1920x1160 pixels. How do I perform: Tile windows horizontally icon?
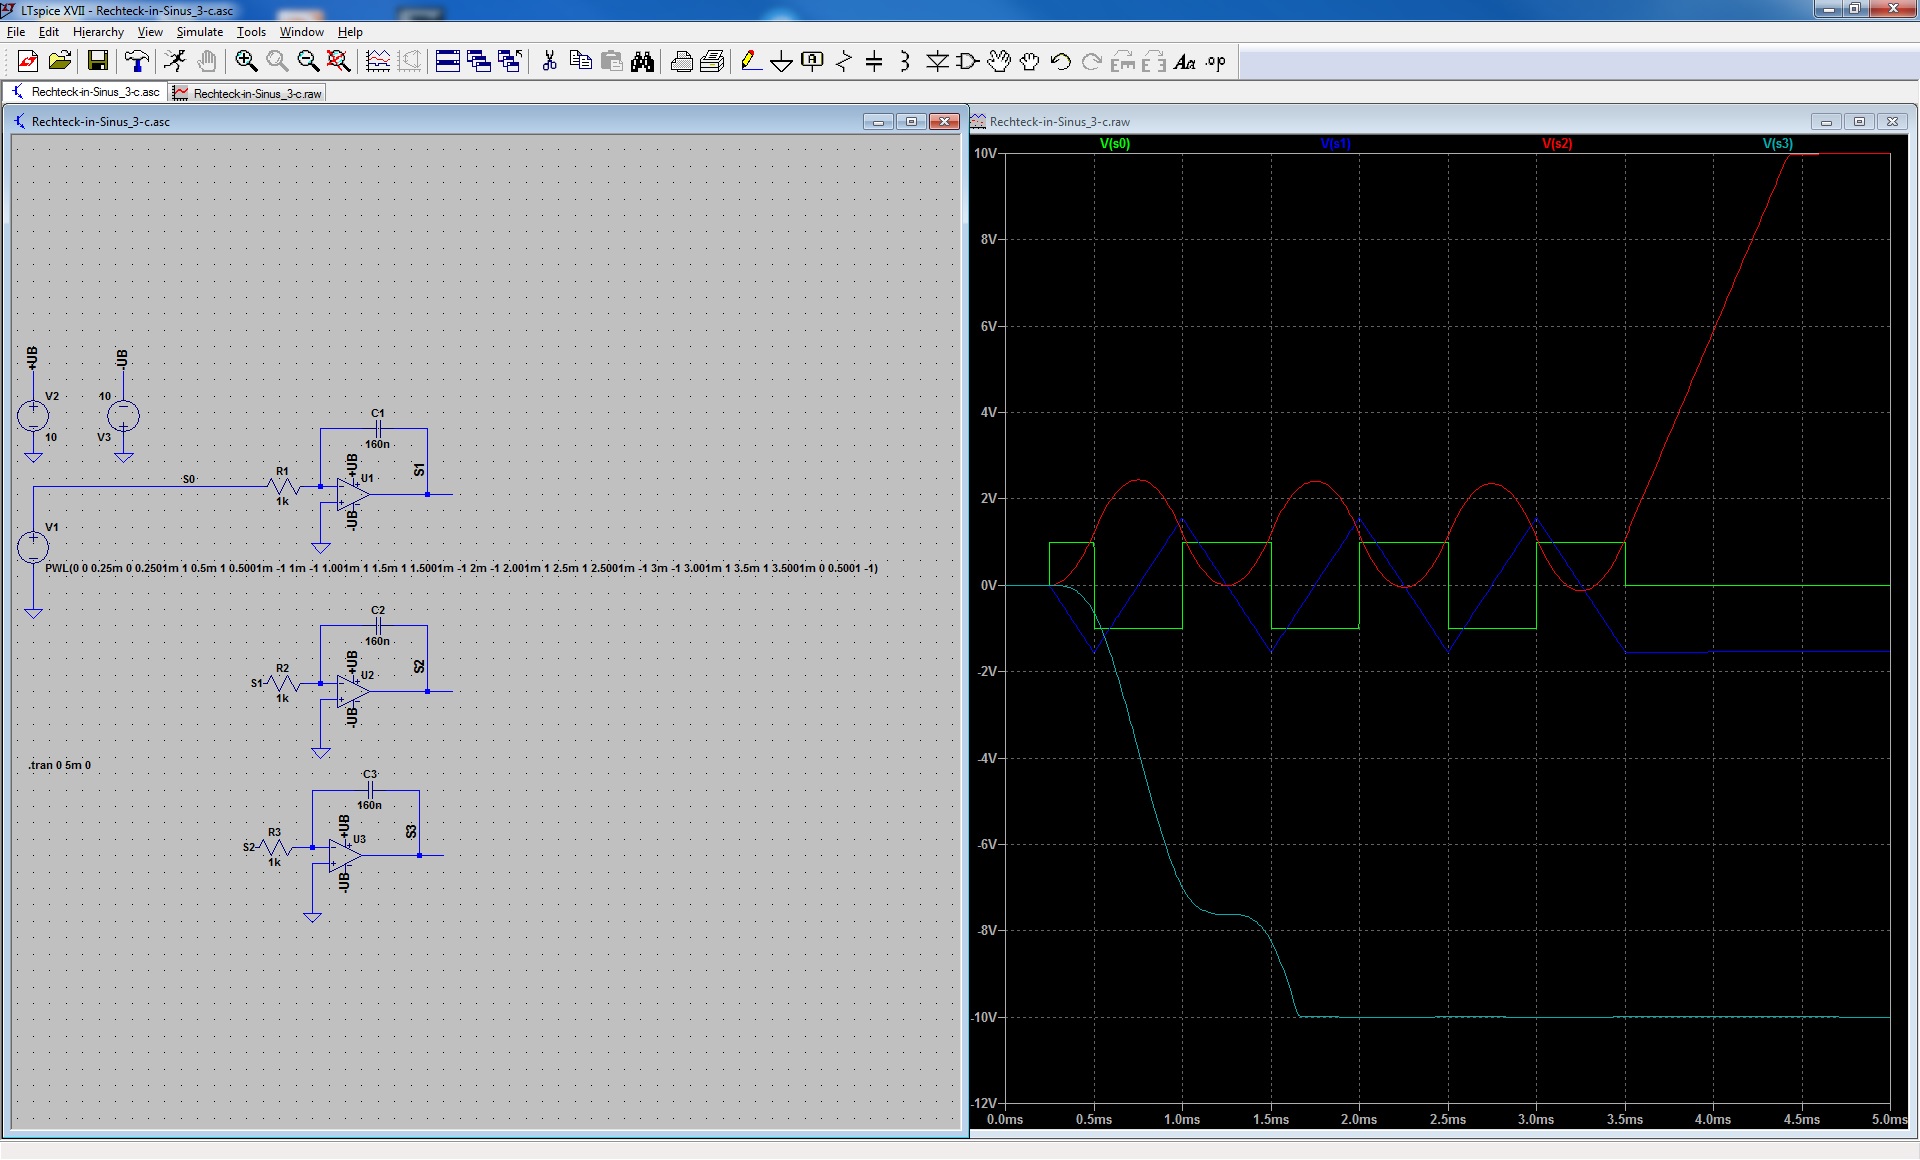pos(448,62)
